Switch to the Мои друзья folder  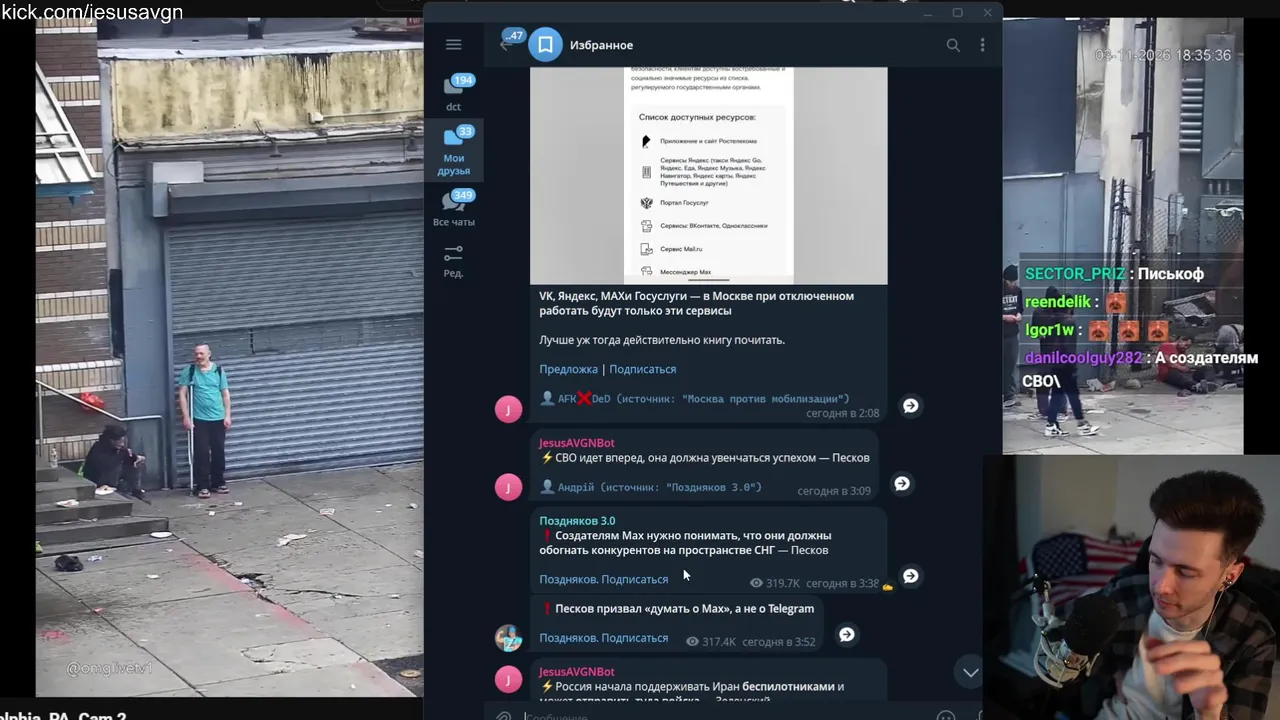pos(454,150)
